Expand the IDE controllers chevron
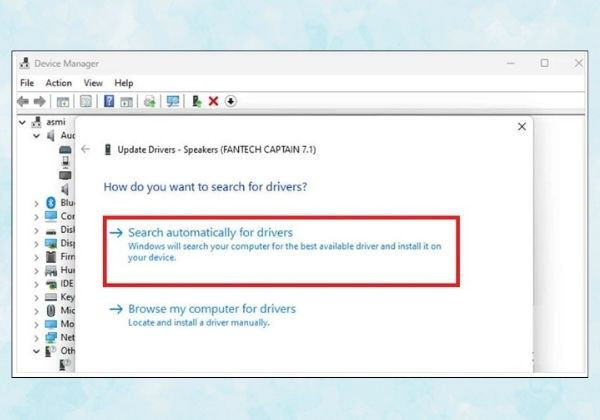The height and width of the screenshot is (420, 600). point(36,285)
